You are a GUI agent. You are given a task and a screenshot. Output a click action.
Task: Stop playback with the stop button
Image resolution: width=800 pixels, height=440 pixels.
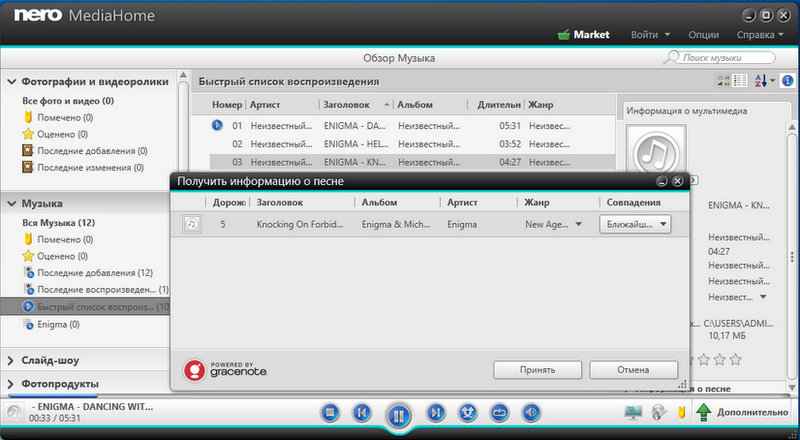(x=330, y=412)
